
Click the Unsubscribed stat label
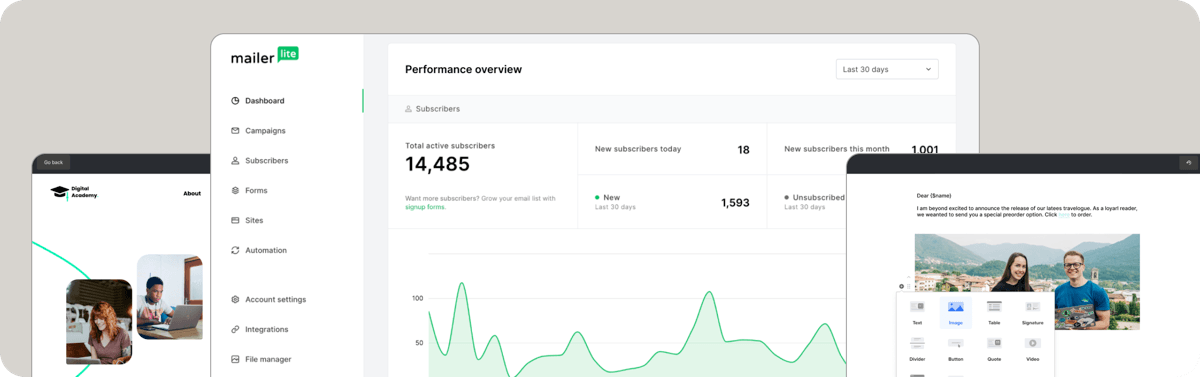pyautogui.click(x=819, y=198)
